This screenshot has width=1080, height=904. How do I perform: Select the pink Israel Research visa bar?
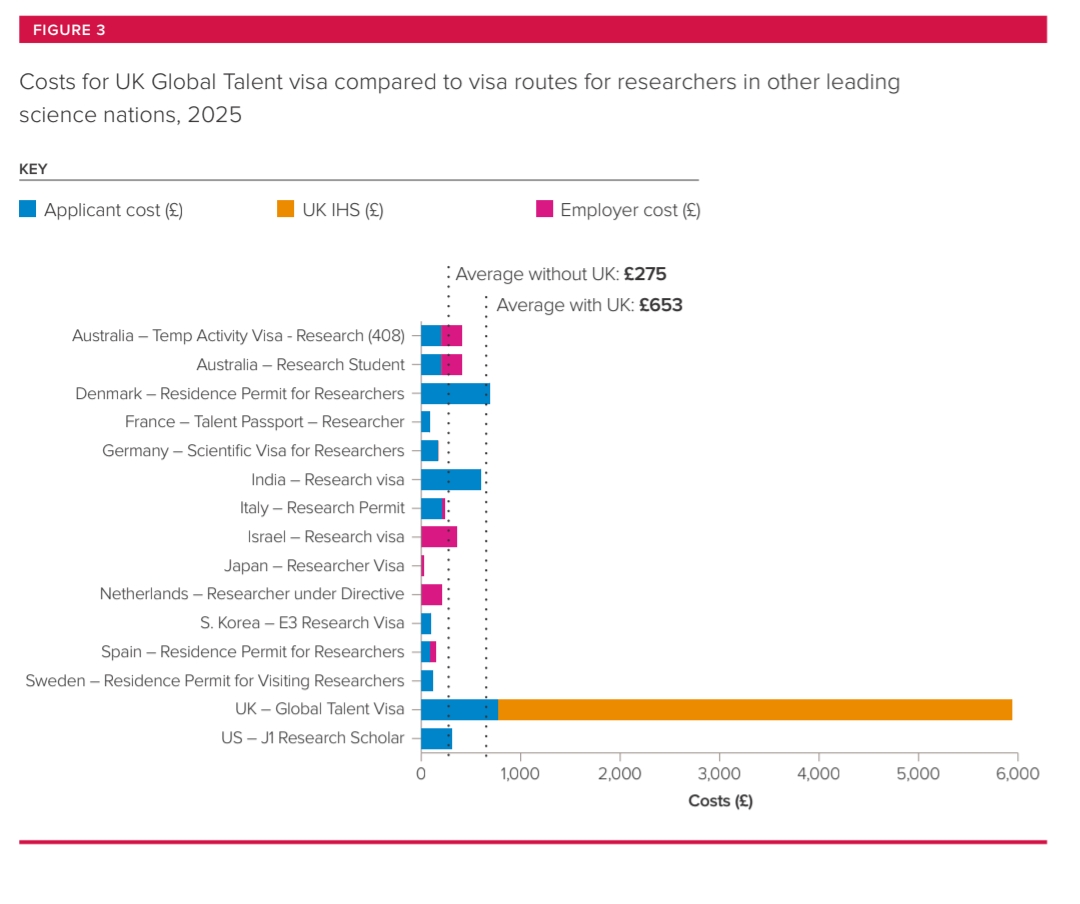[x=439, y=537]
